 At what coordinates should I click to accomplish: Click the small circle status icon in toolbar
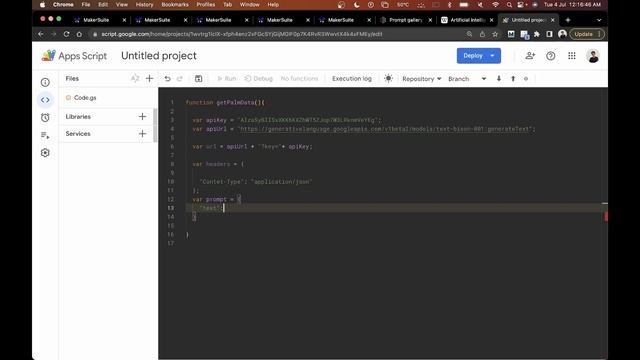tap(526, 79)
